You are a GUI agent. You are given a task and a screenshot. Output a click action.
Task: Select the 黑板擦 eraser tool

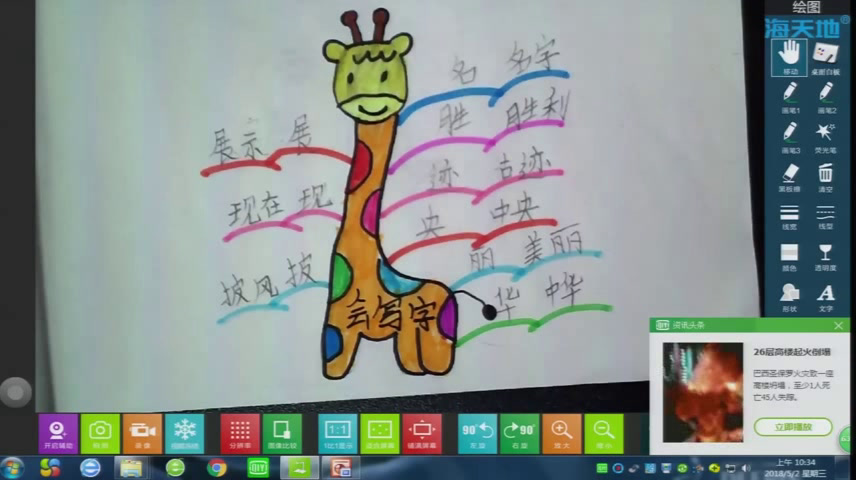click(x=790, y=174)
